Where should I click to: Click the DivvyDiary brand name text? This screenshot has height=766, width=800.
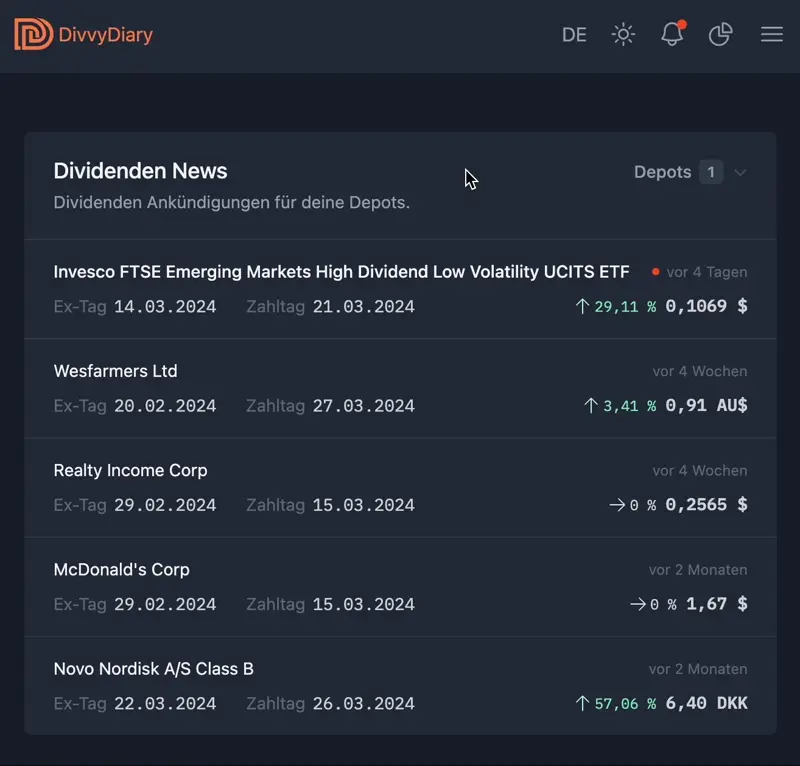[x=107, y=35]
